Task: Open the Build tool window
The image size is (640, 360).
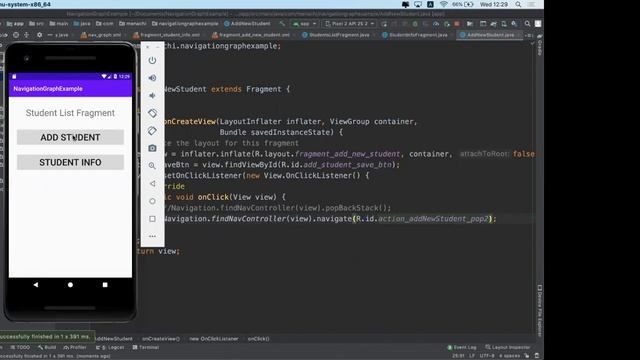Action: pos(47,347)
